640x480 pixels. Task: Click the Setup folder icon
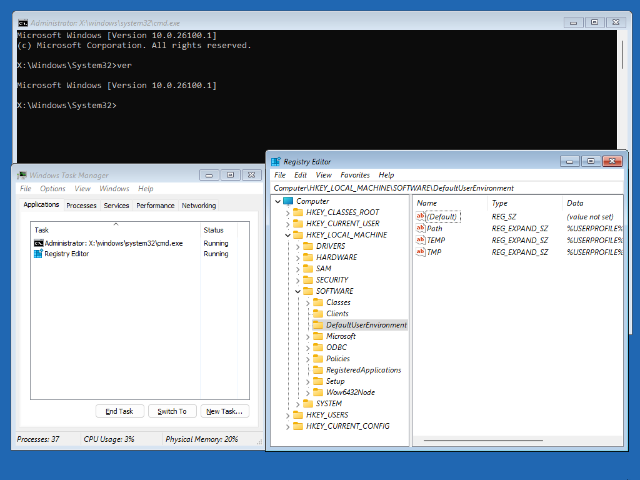[318, 381]
